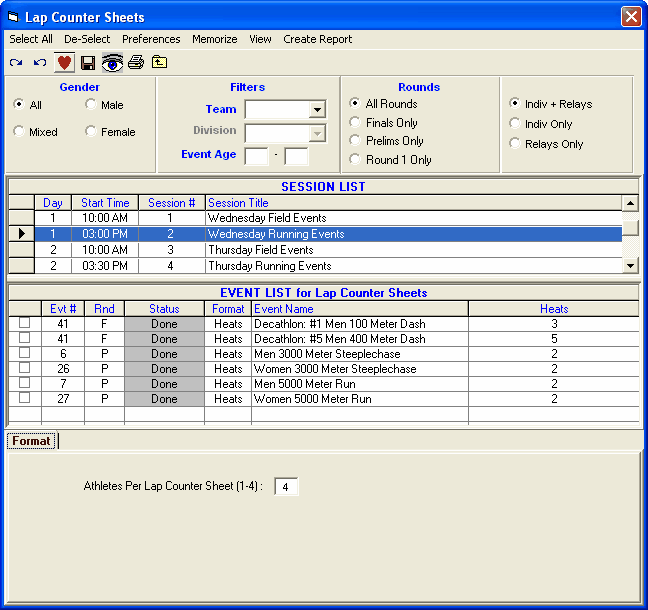Check the Women 5000 Meter Run box

point(24,398)
